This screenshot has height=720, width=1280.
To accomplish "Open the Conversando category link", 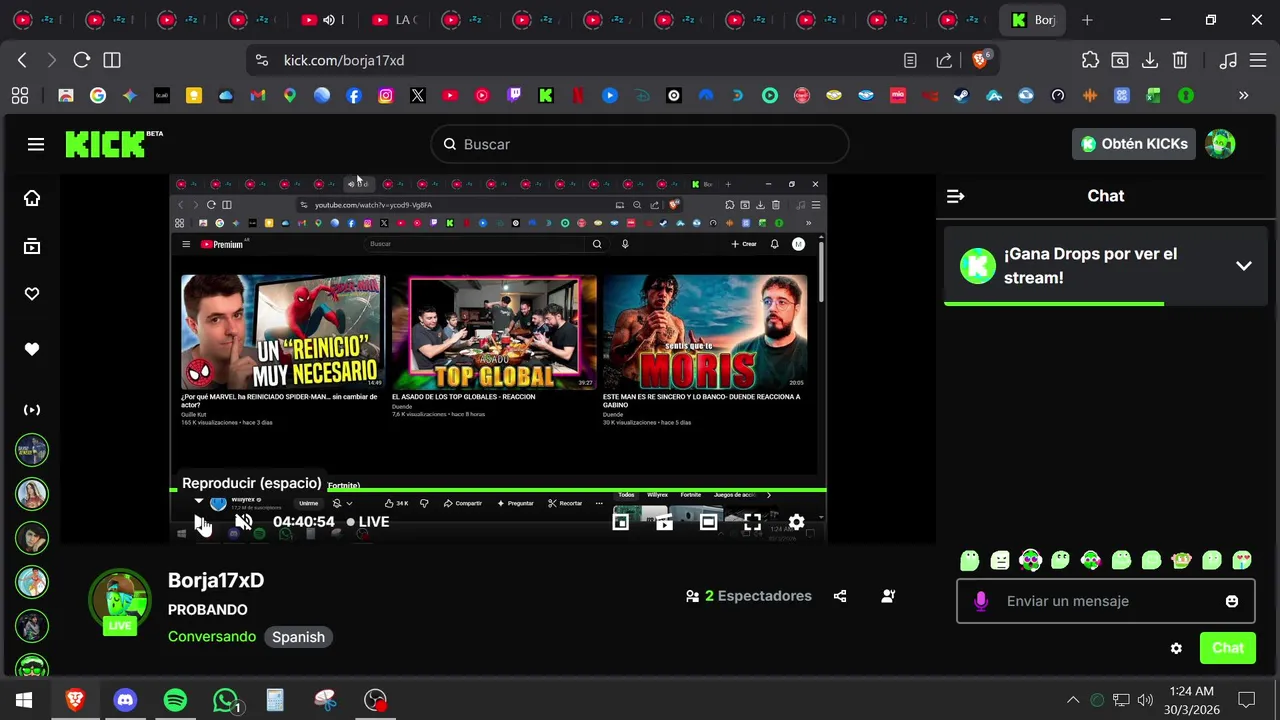I will coord(212,637).
